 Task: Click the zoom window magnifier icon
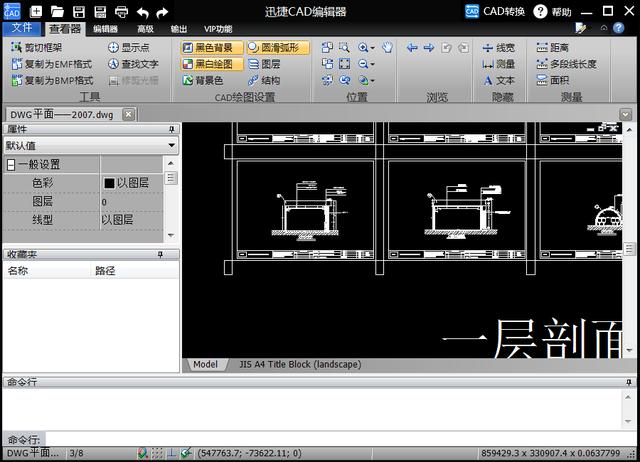click(344, 47)
